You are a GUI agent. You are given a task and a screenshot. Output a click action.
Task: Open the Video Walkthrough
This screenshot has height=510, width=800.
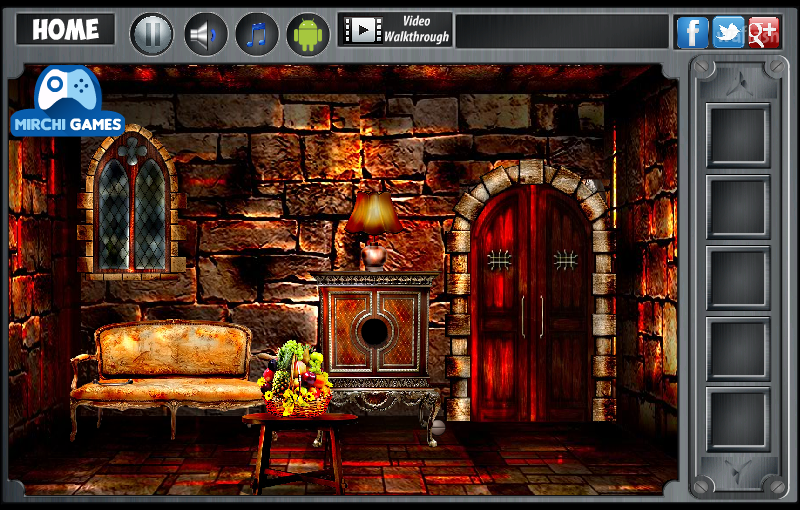click(395, 30)
